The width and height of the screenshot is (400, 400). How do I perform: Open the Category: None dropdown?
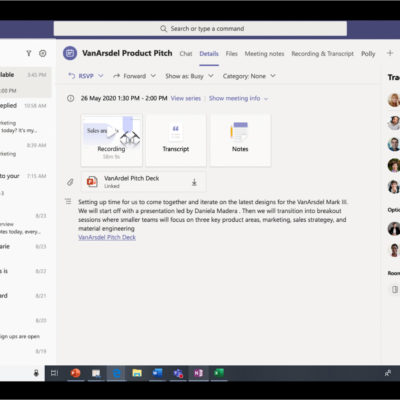[249, 76]
